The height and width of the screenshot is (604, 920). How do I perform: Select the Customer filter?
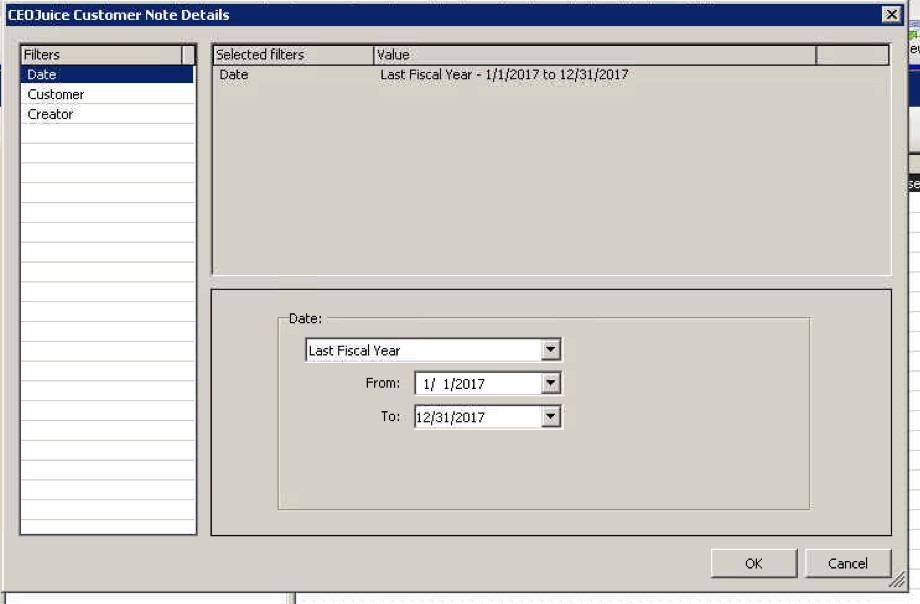107,95
